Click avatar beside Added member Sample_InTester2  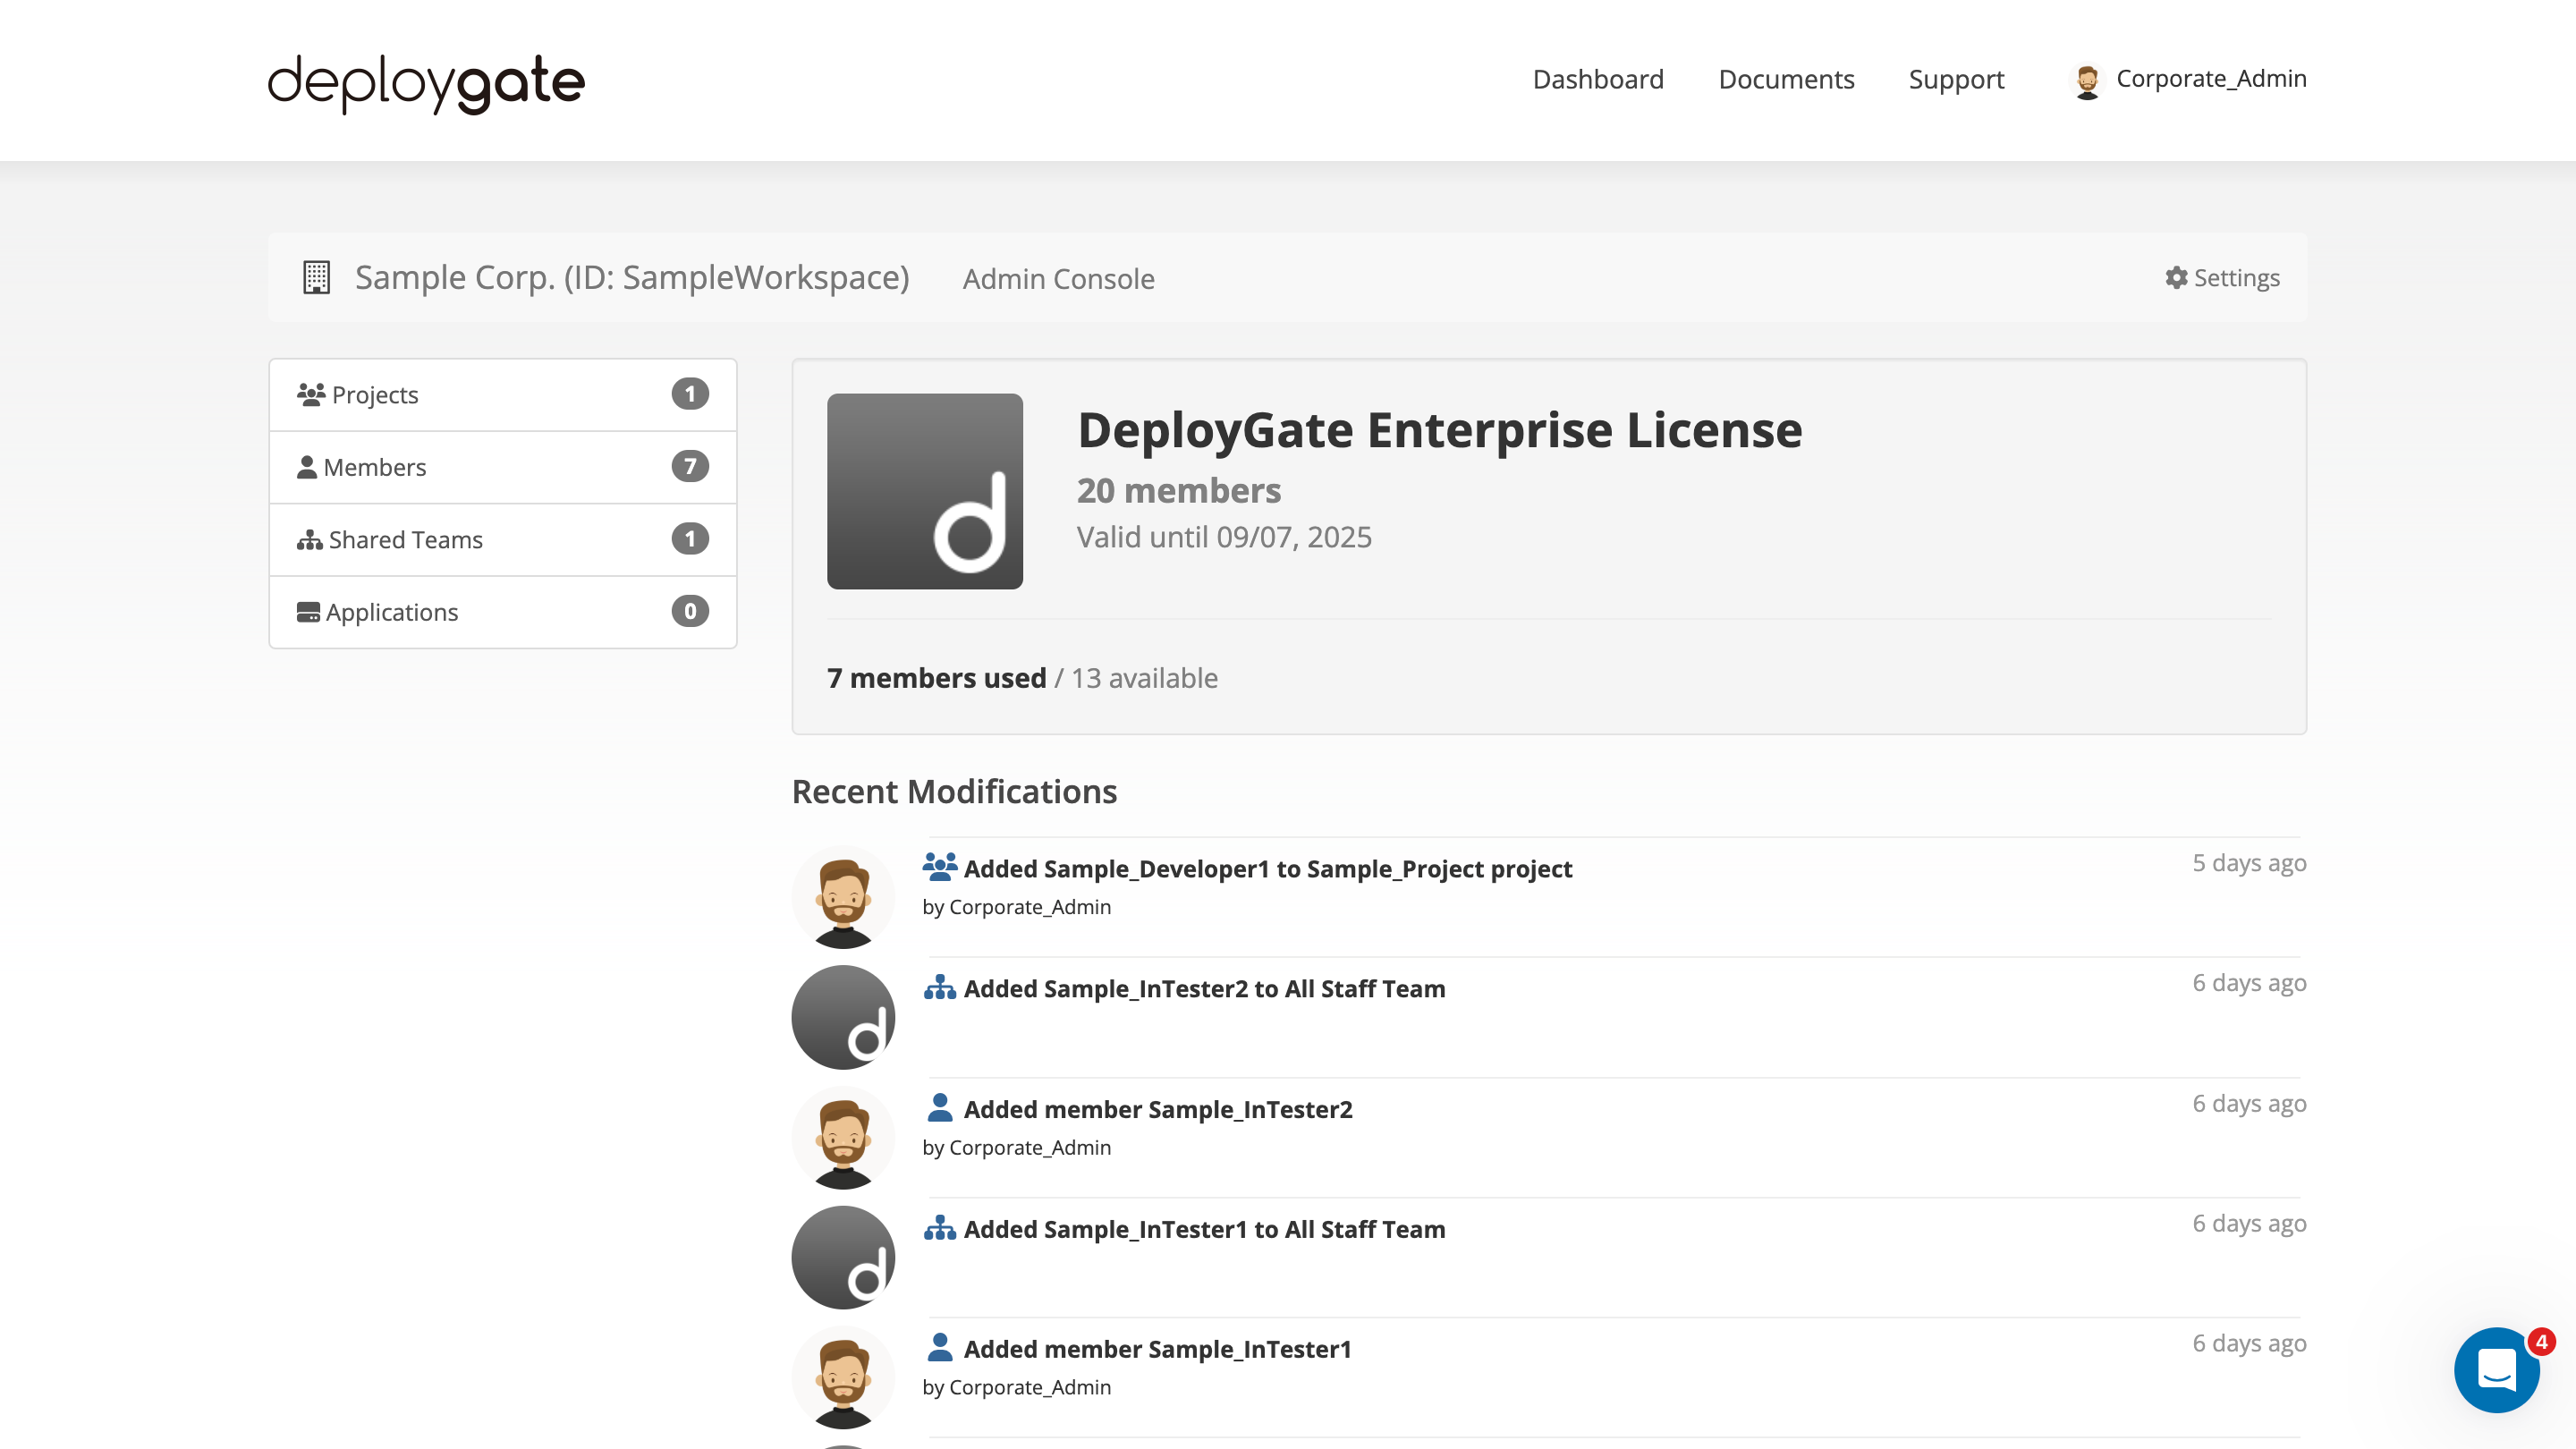click(843, 1138)
